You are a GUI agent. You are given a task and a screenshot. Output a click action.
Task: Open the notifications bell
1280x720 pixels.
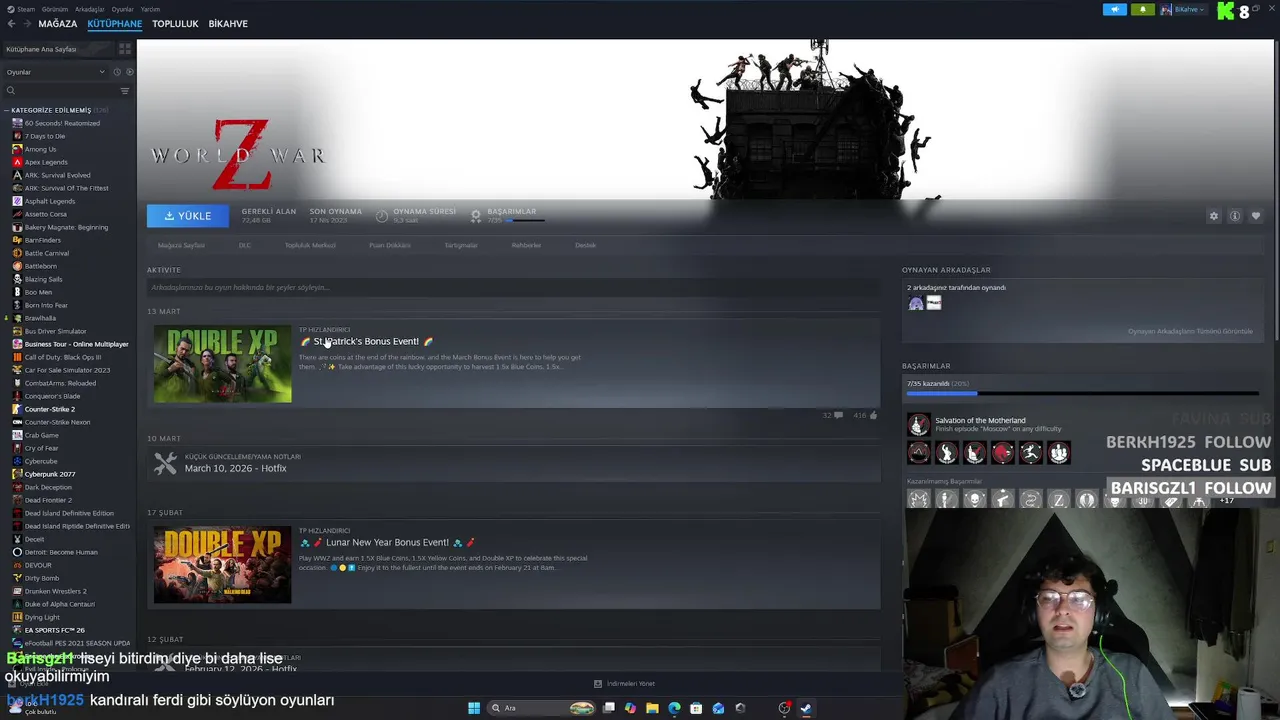[1142, 10]
